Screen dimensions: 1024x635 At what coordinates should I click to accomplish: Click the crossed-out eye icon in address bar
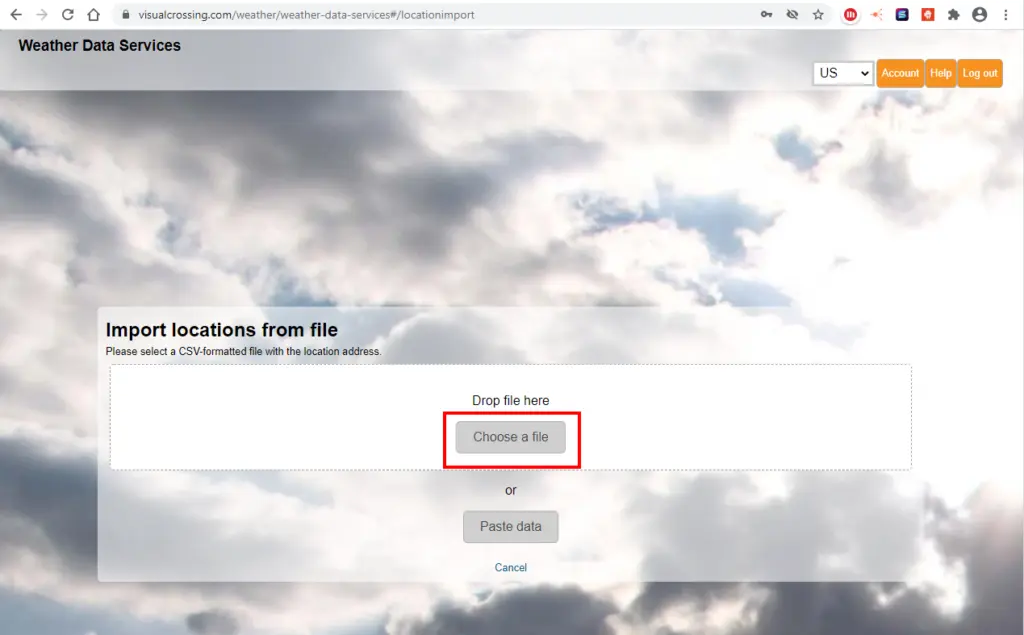(793, 15)
